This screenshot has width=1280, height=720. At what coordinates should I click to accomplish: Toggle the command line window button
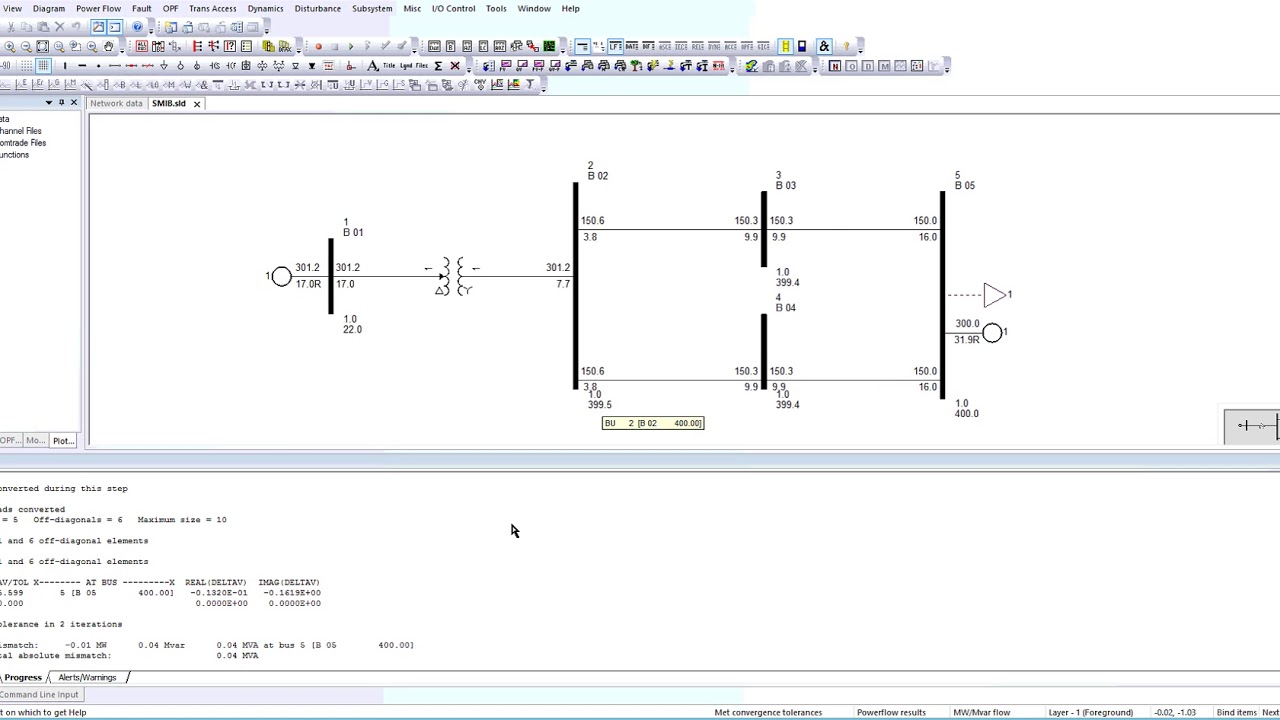point(115,27)
